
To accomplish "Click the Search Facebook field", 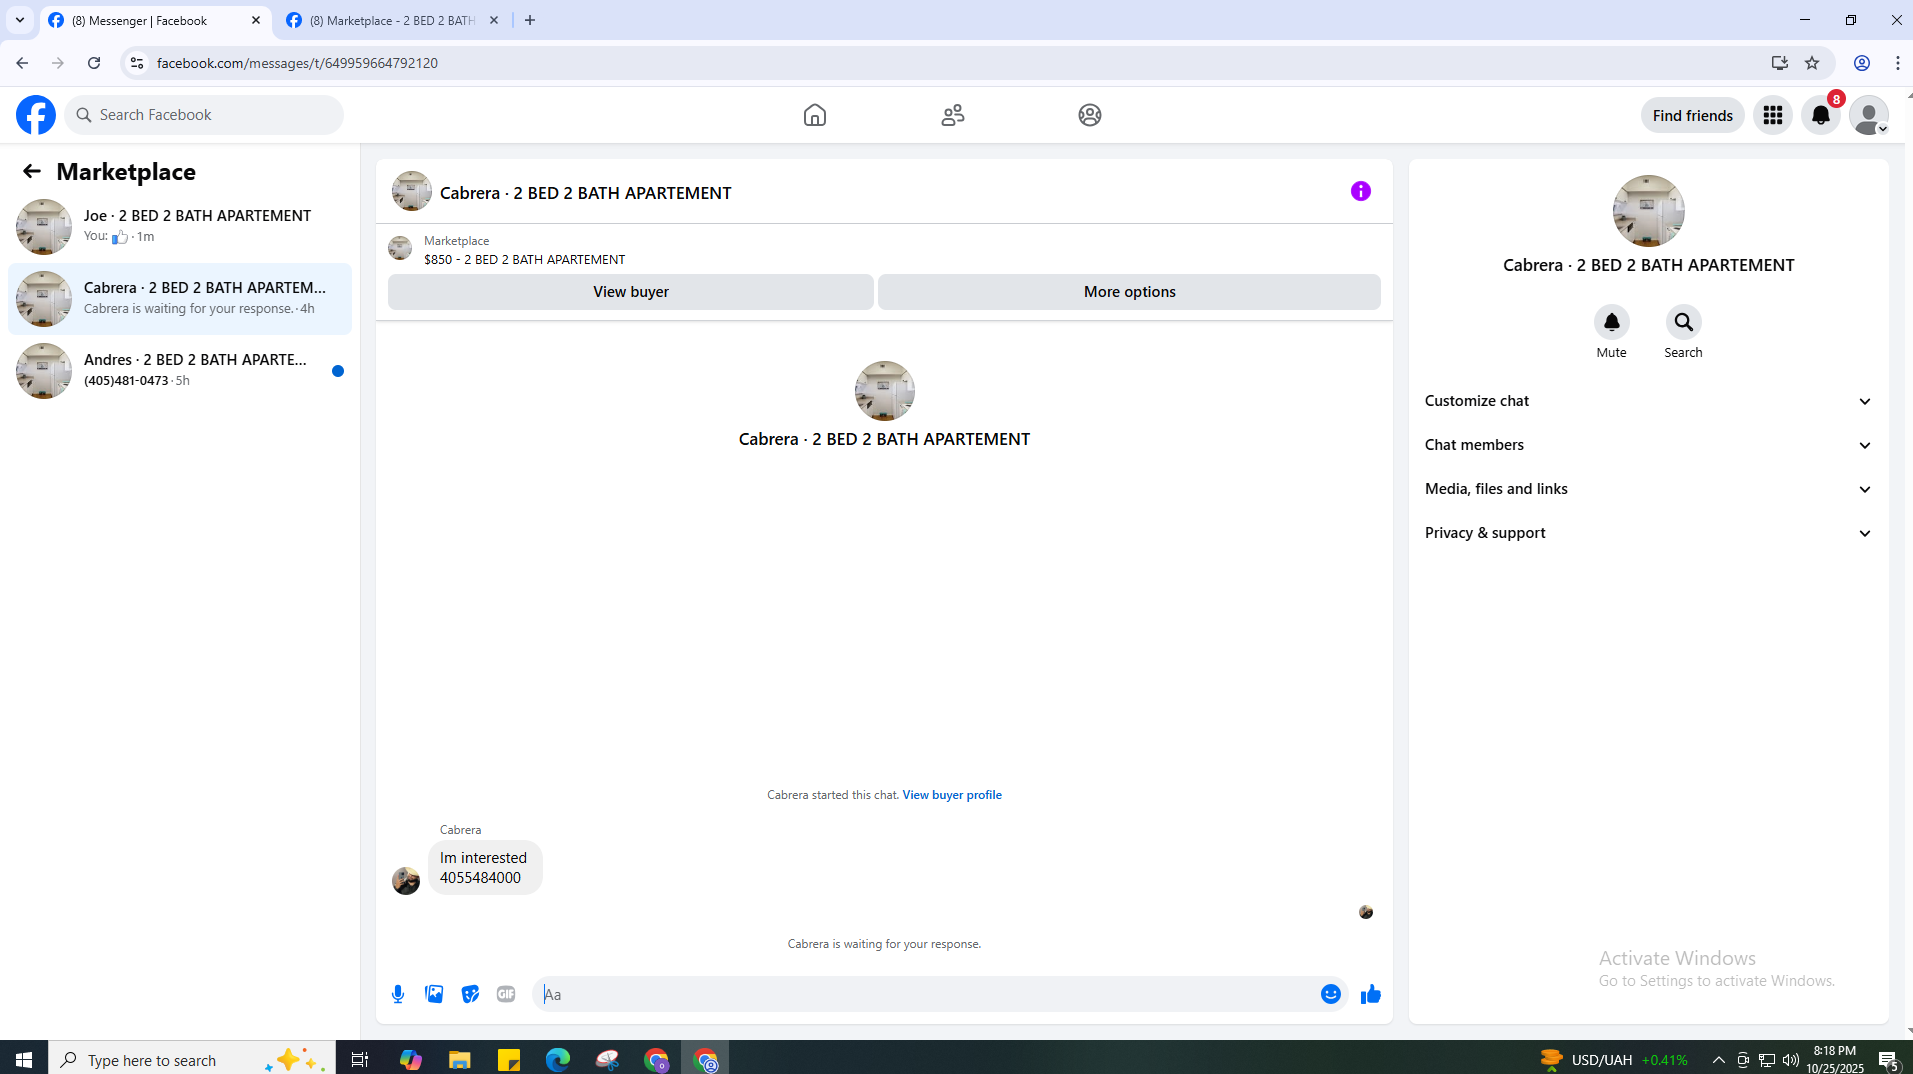I will tap(205, 115).
